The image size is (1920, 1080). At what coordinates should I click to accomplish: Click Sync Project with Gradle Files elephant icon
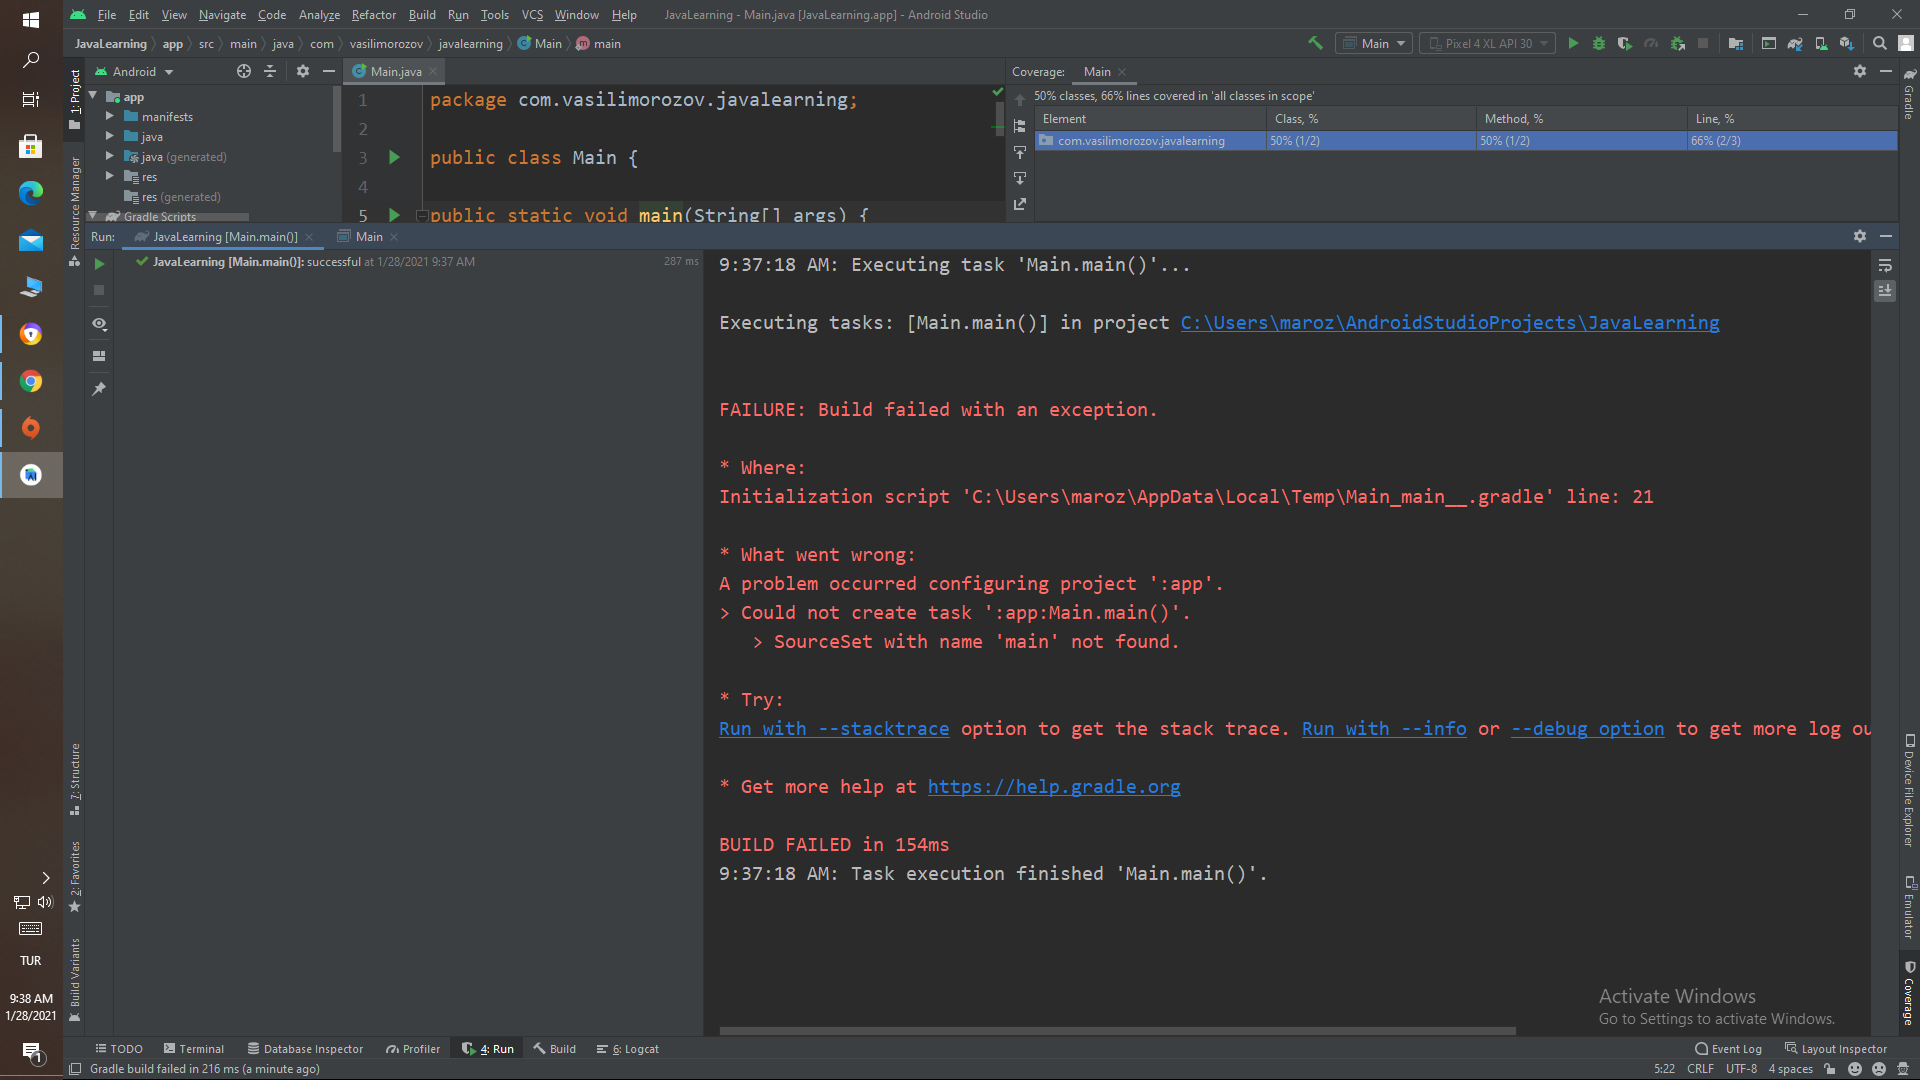click(1795, 43)
